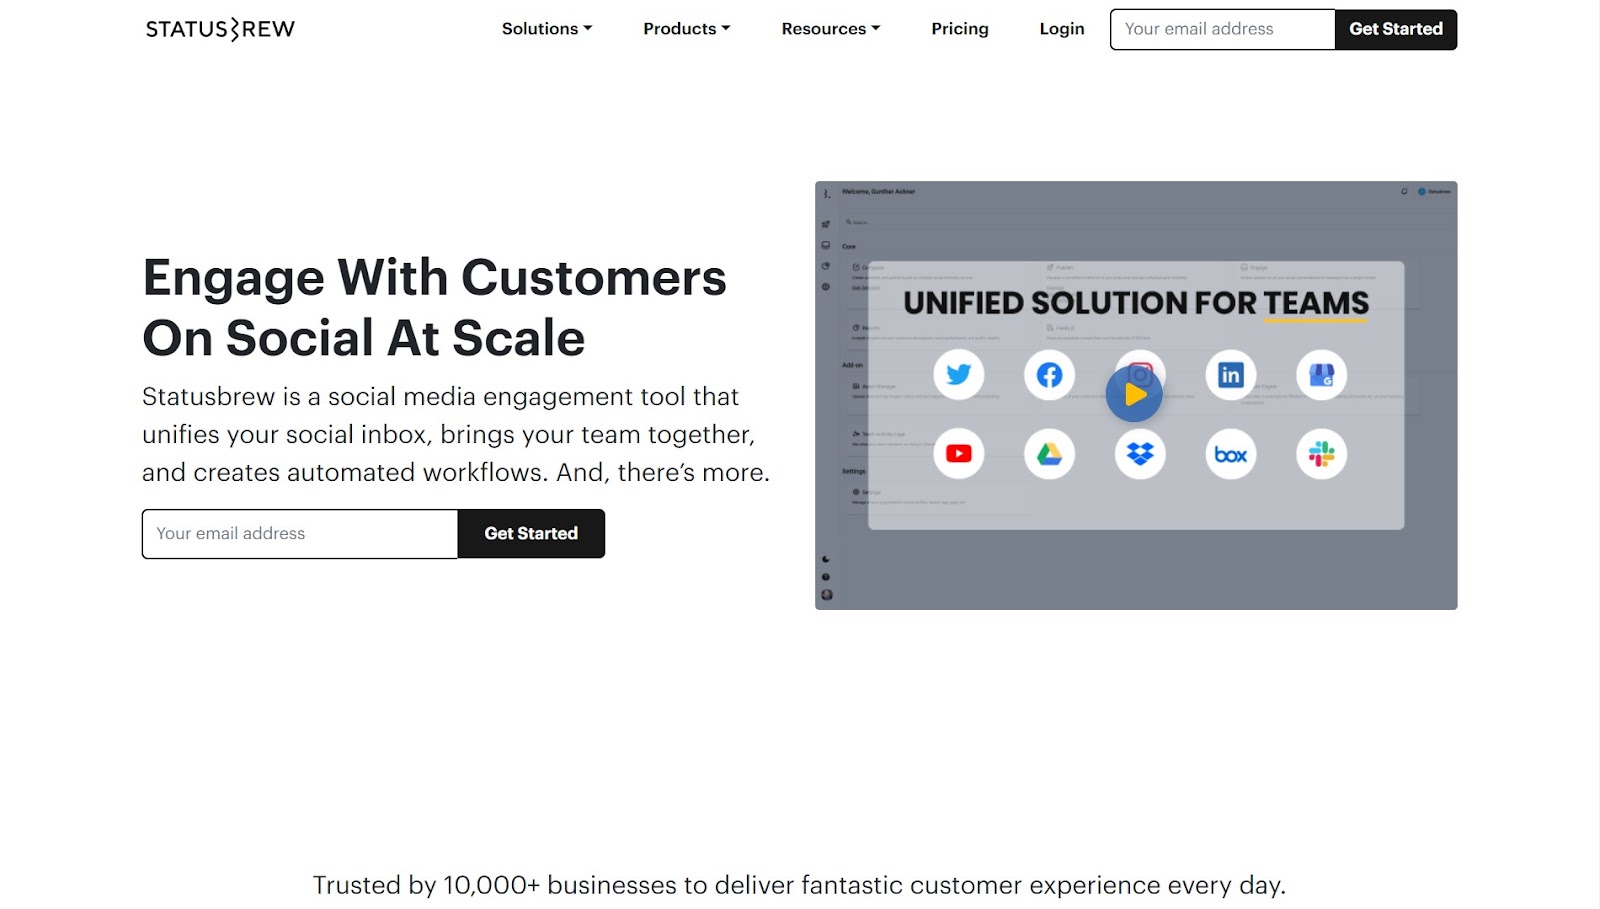Click Get Started below the hero paragraph

[x=531, y=534]
